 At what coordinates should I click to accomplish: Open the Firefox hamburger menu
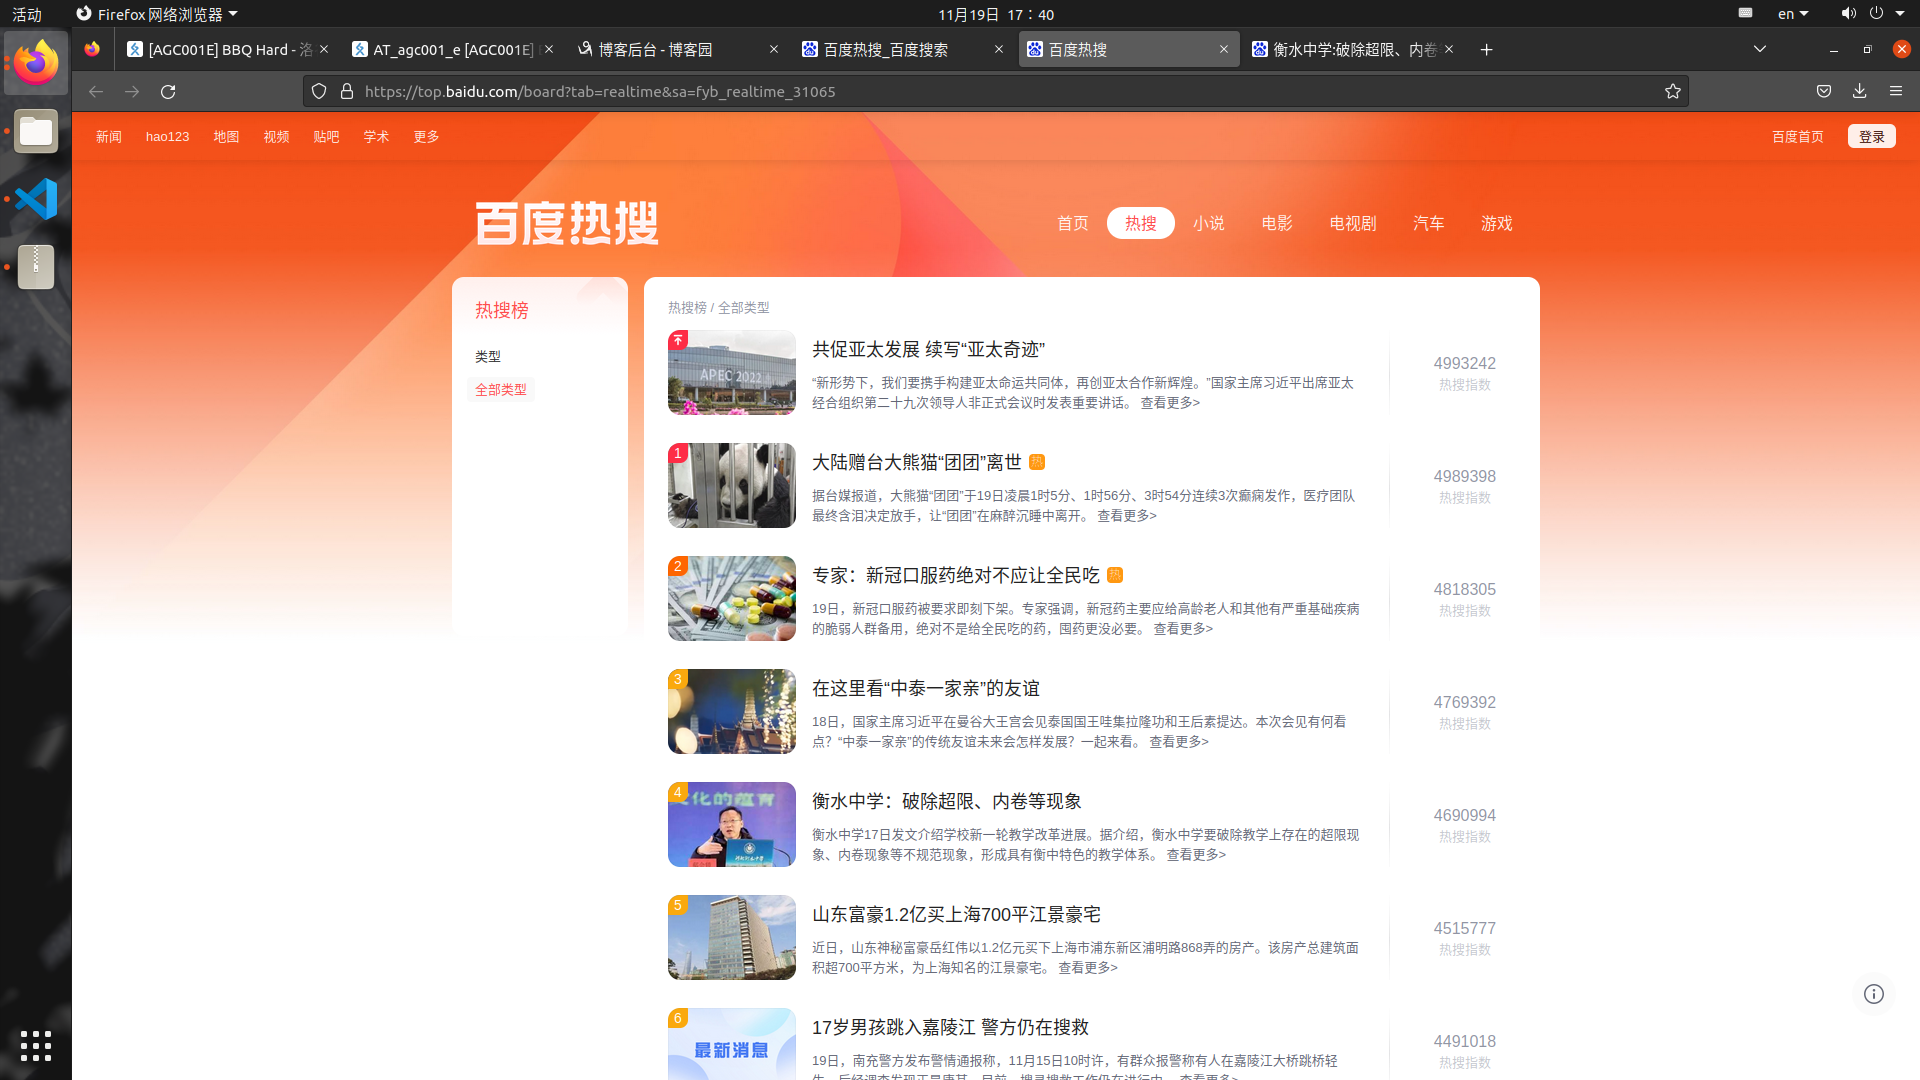(x=1896, y=91)
